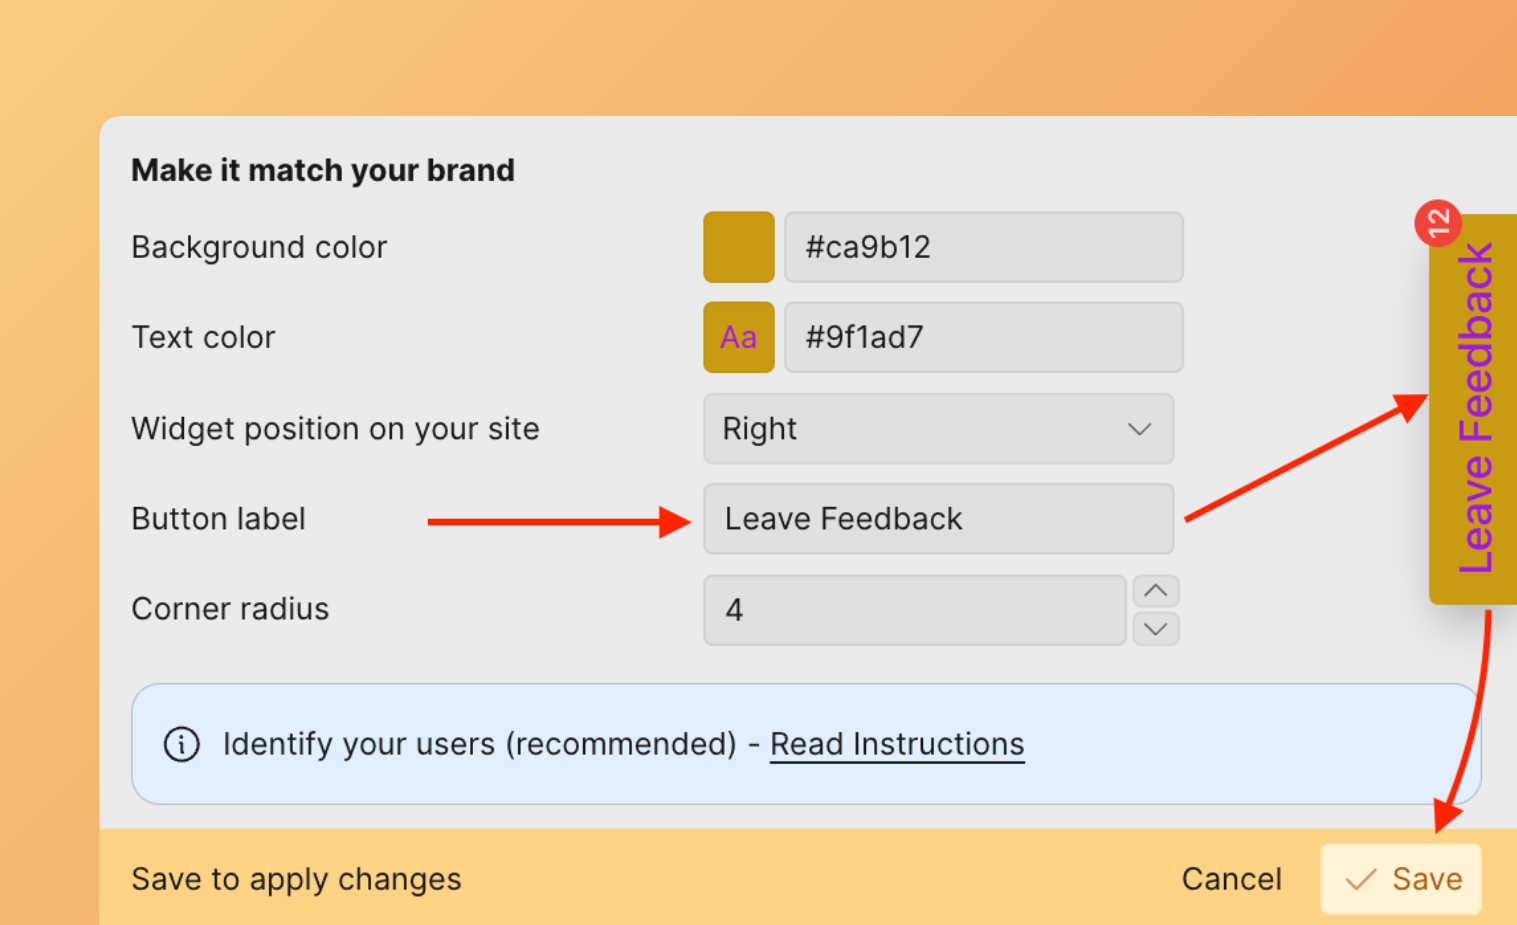Open the Read Instructions link
The height and width of the screenshot is (925, 1517).
coord(897,744)
